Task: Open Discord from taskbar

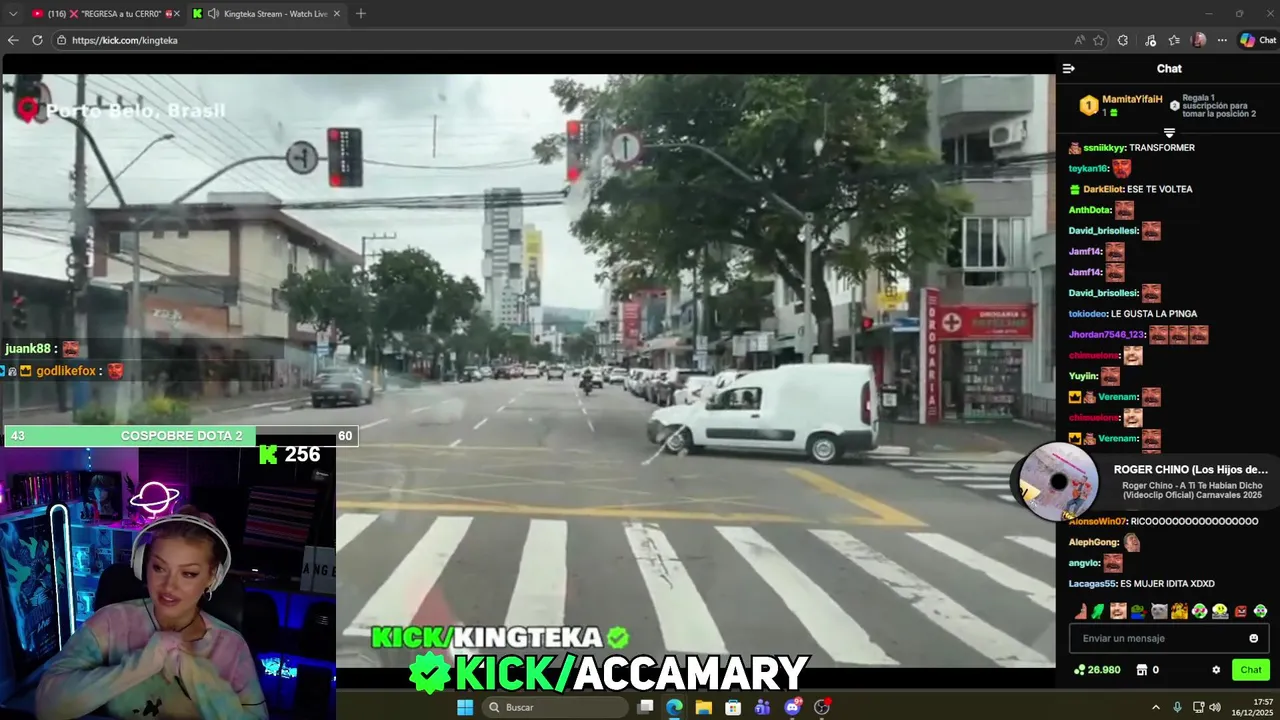Action: (x=793, y=707)
